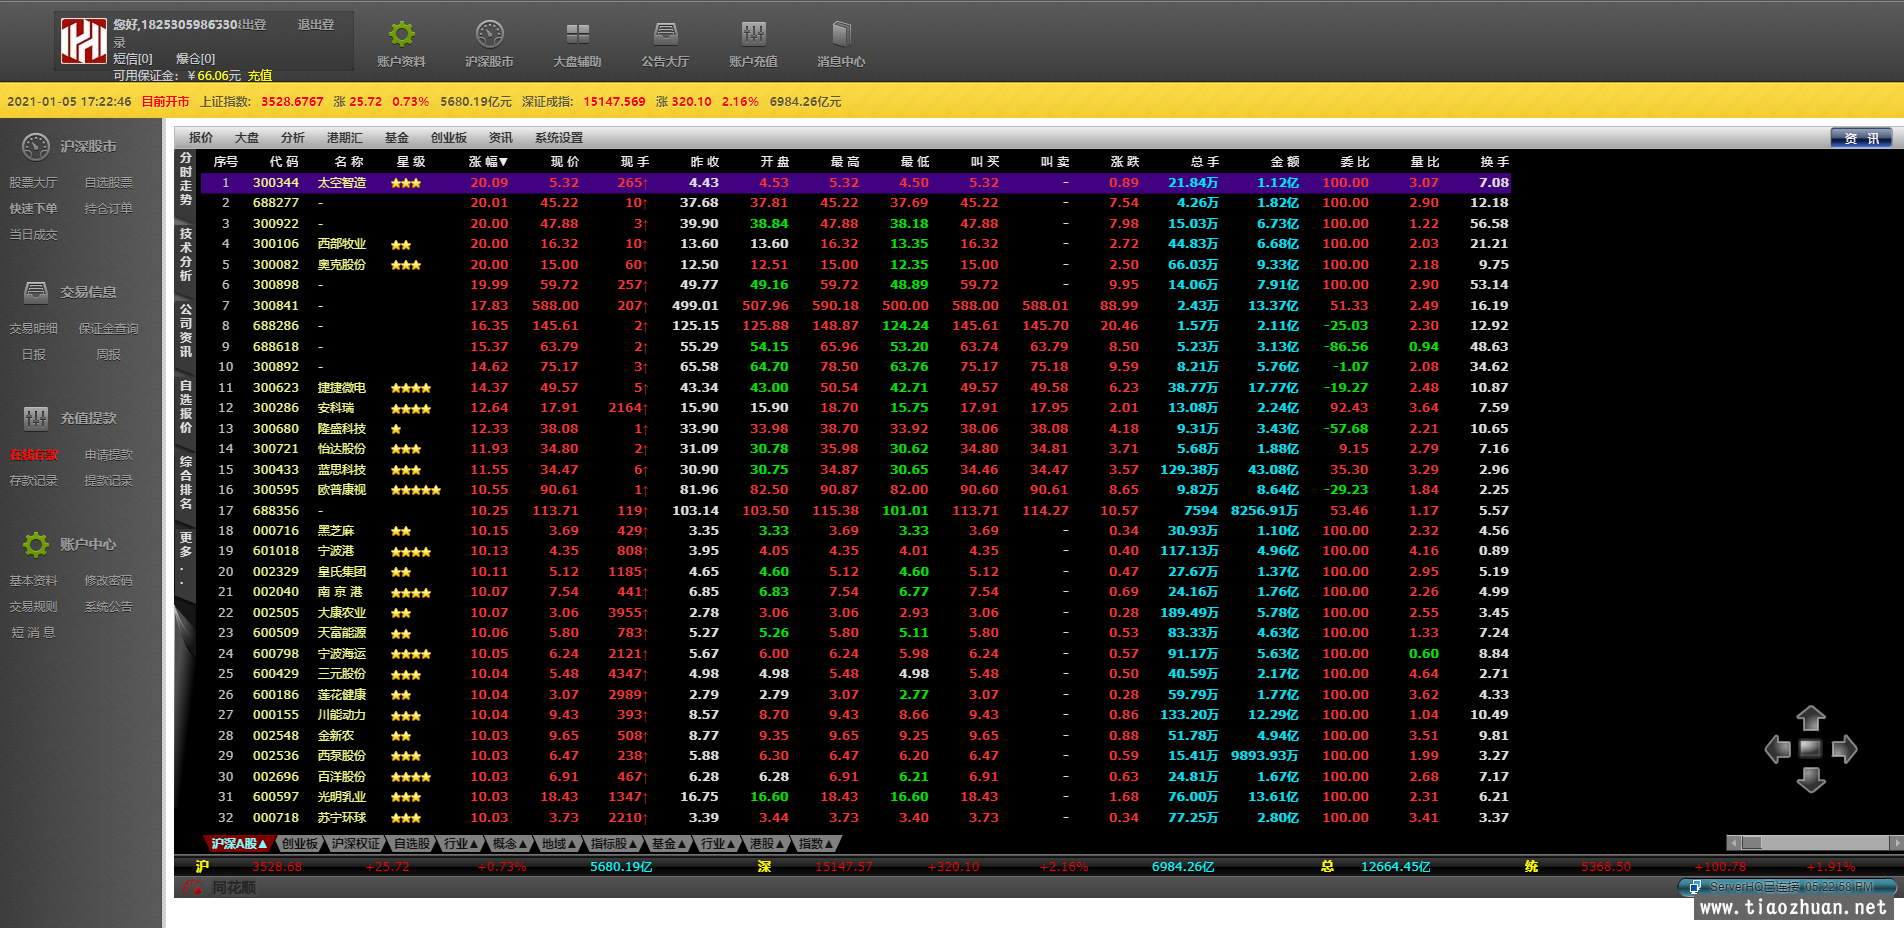The width and height of the screenshot is (1904, 928).
Task: Open 爆仓[0] notice
Action: [x=196, y=58]
